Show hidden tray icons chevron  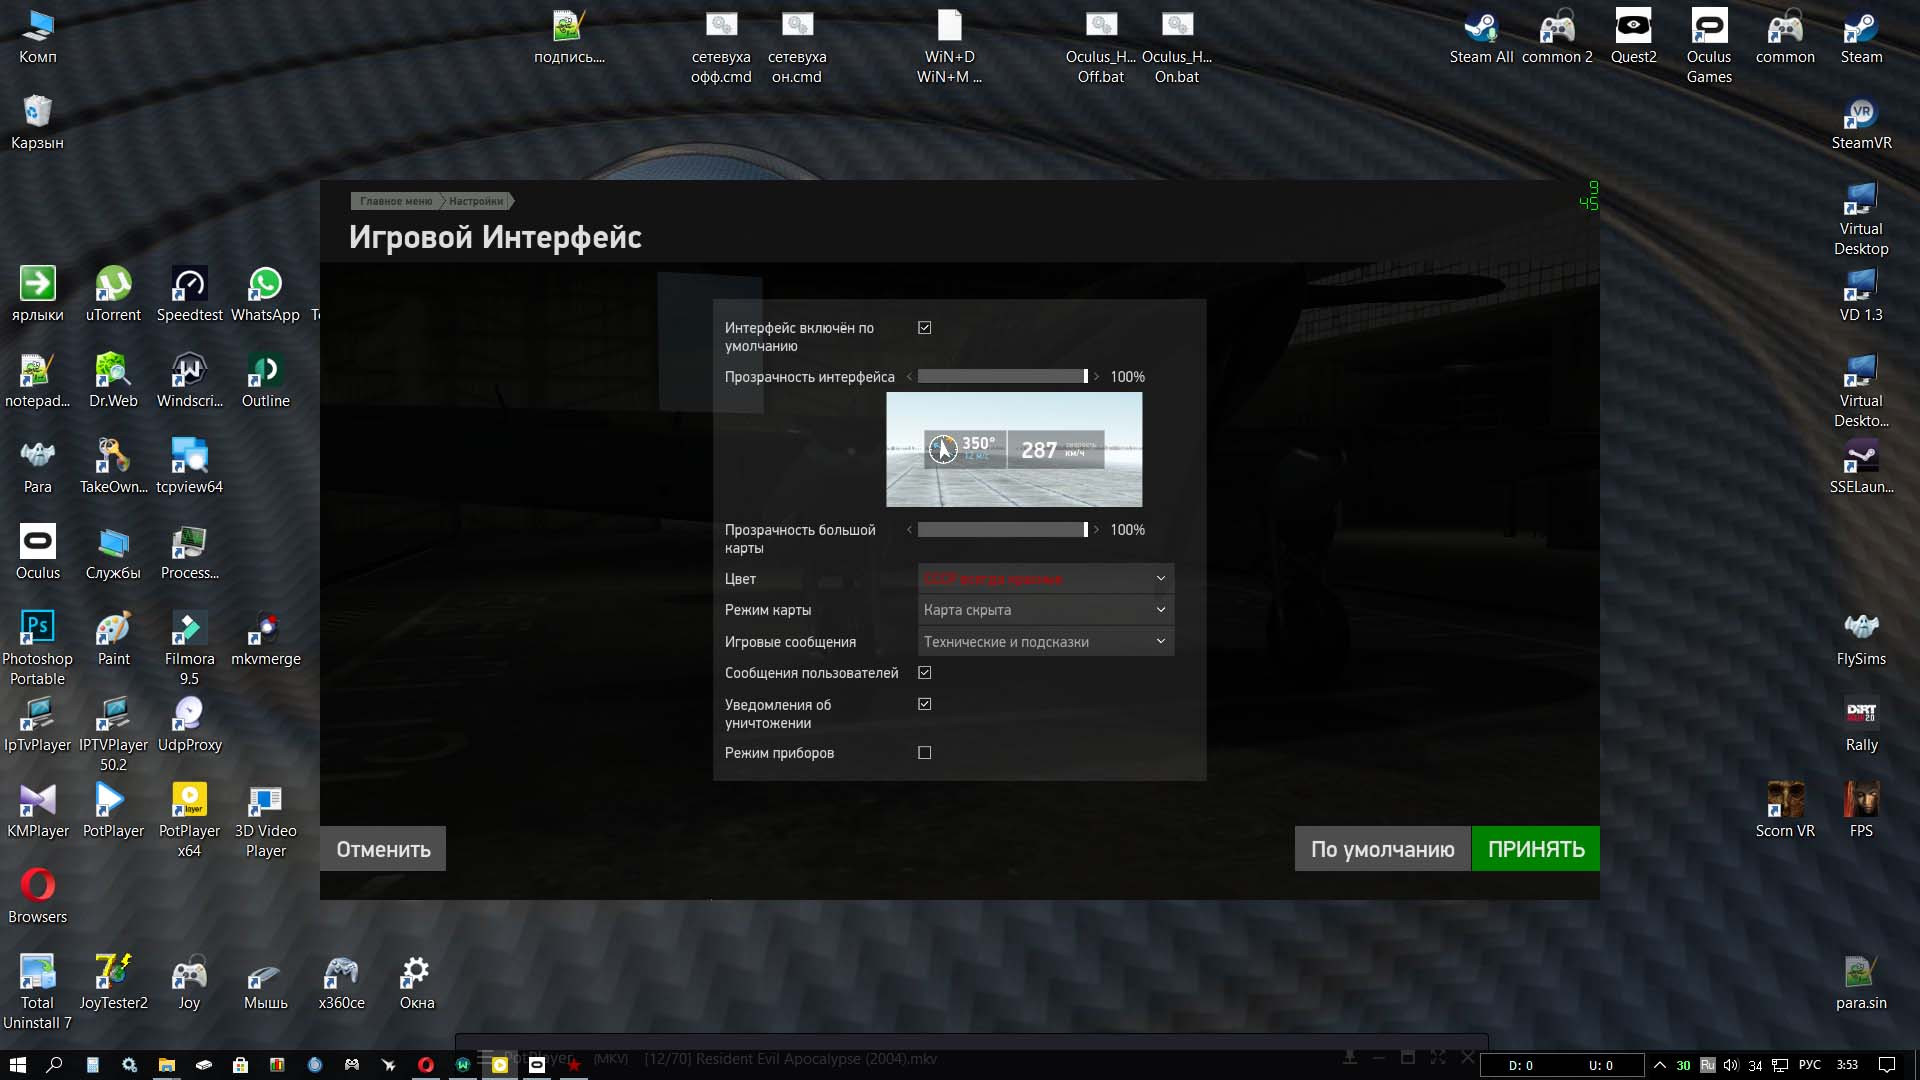[x=1660, y=1065]
